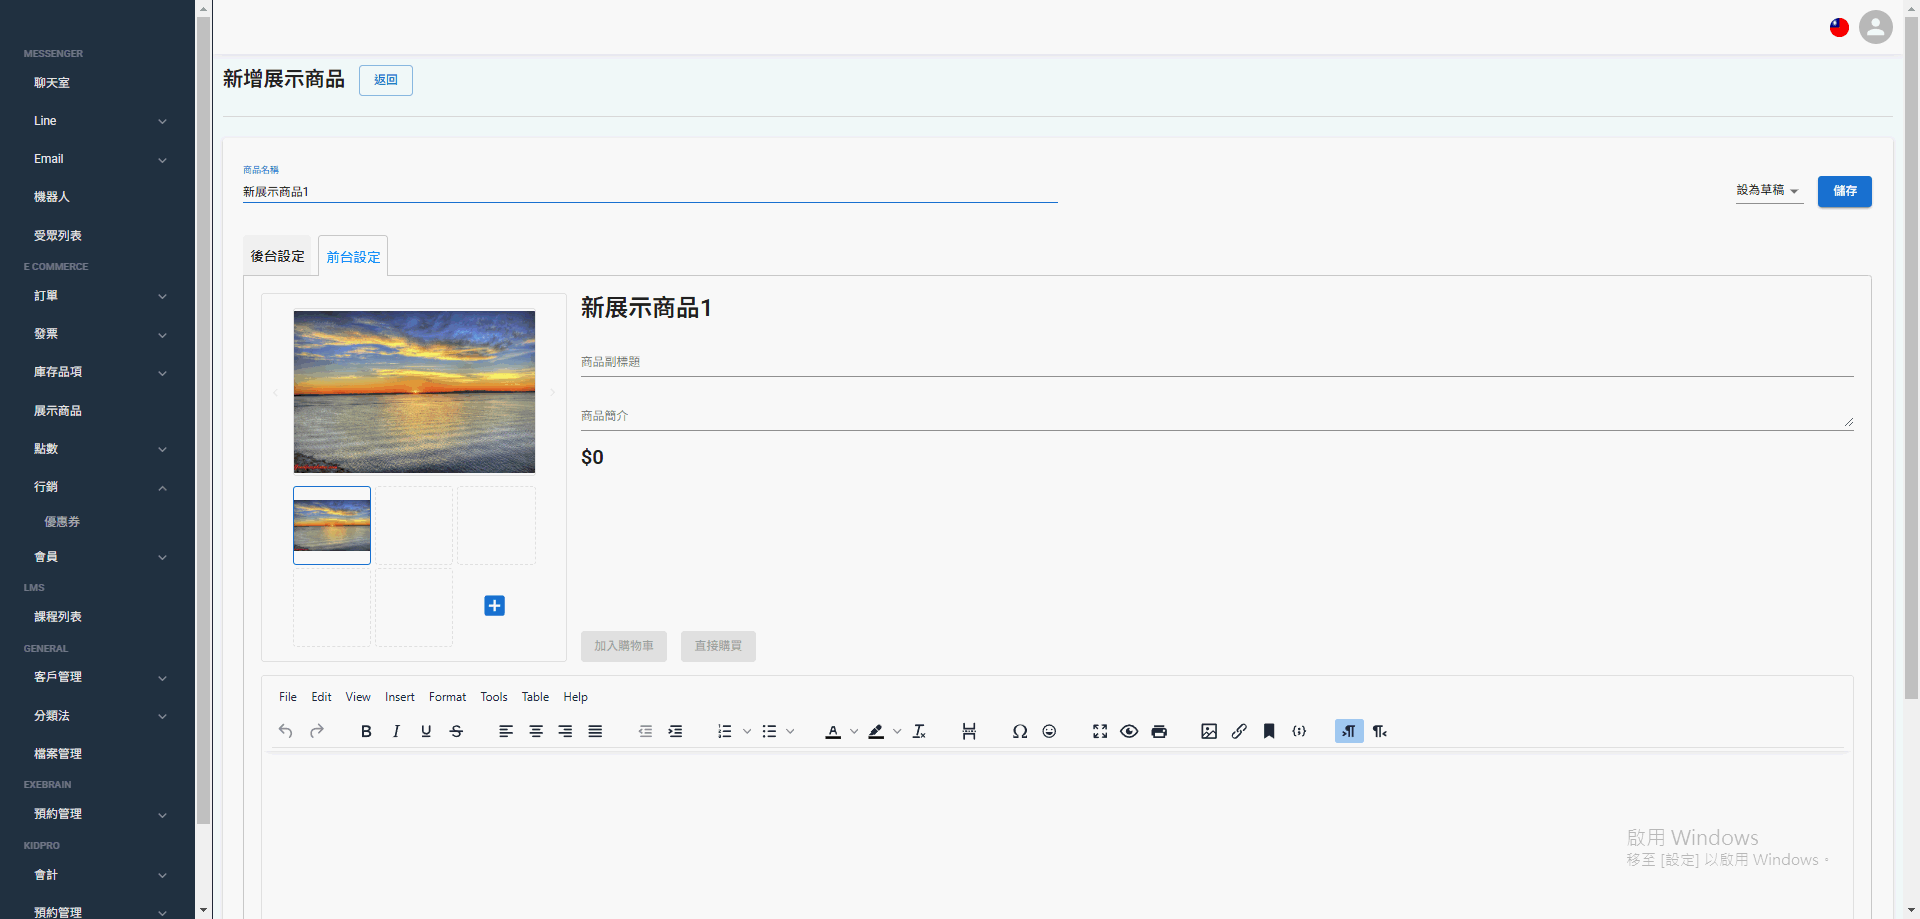This screenshot has height=919, width=1920.
Task: Select the small sunset image thumbnail
Action: (x=332, y=525)
